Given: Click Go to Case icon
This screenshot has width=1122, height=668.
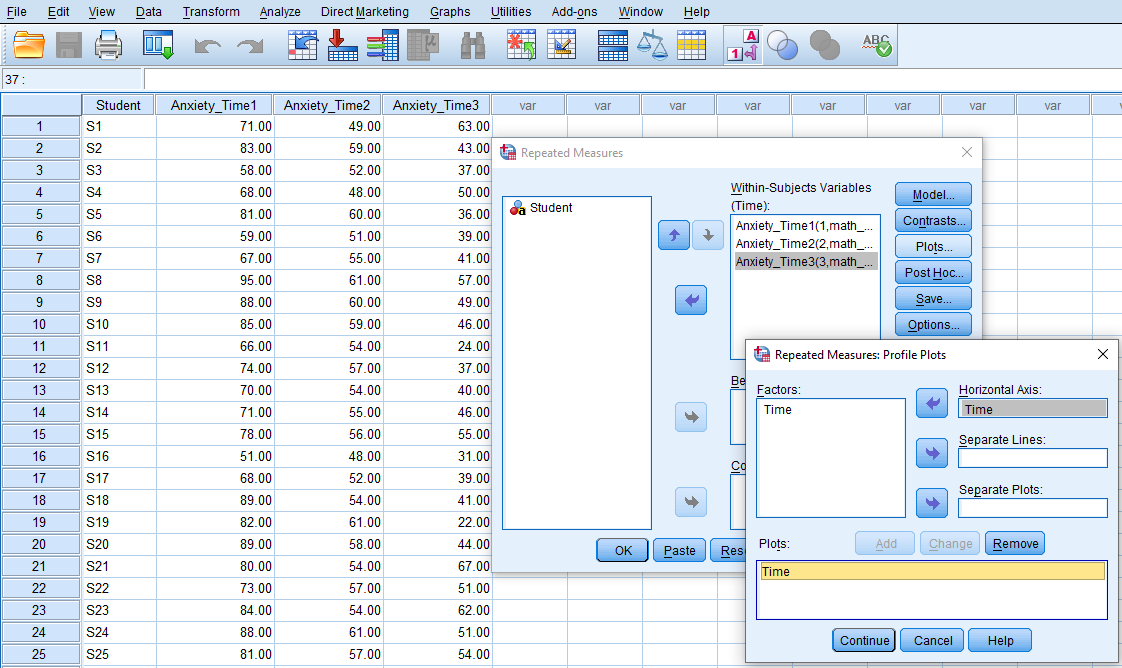Looking at the screenshot, I should tap(303, 45).
